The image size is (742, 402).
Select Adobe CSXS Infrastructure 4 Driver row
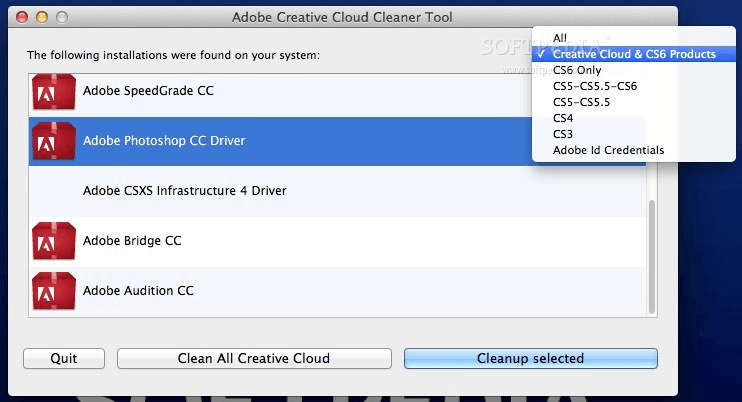(x=184, y=191)
